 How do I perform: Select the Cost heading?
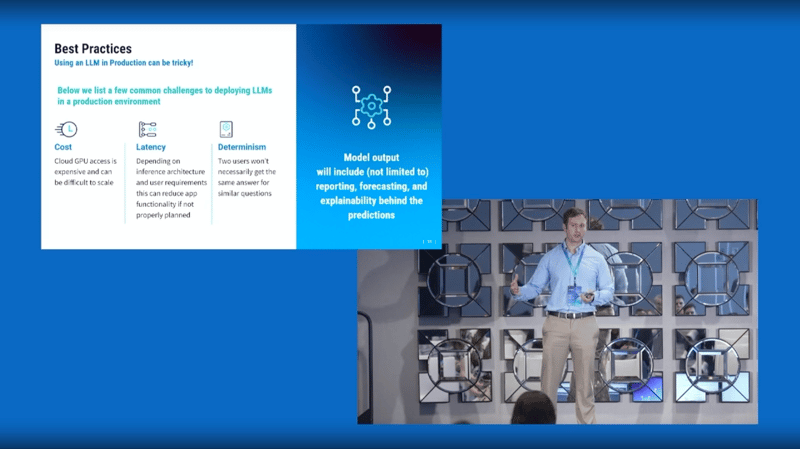(x=63, y=147)
